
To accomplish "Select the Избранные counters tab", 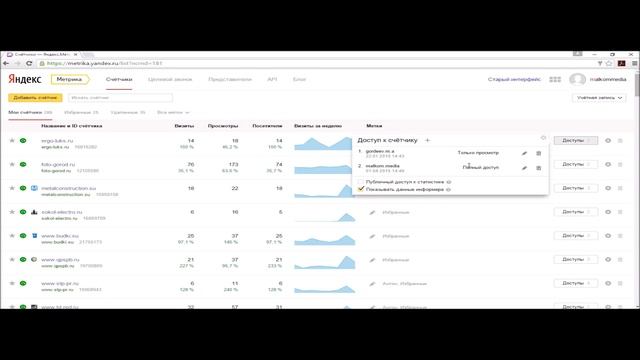I will 81,112.
